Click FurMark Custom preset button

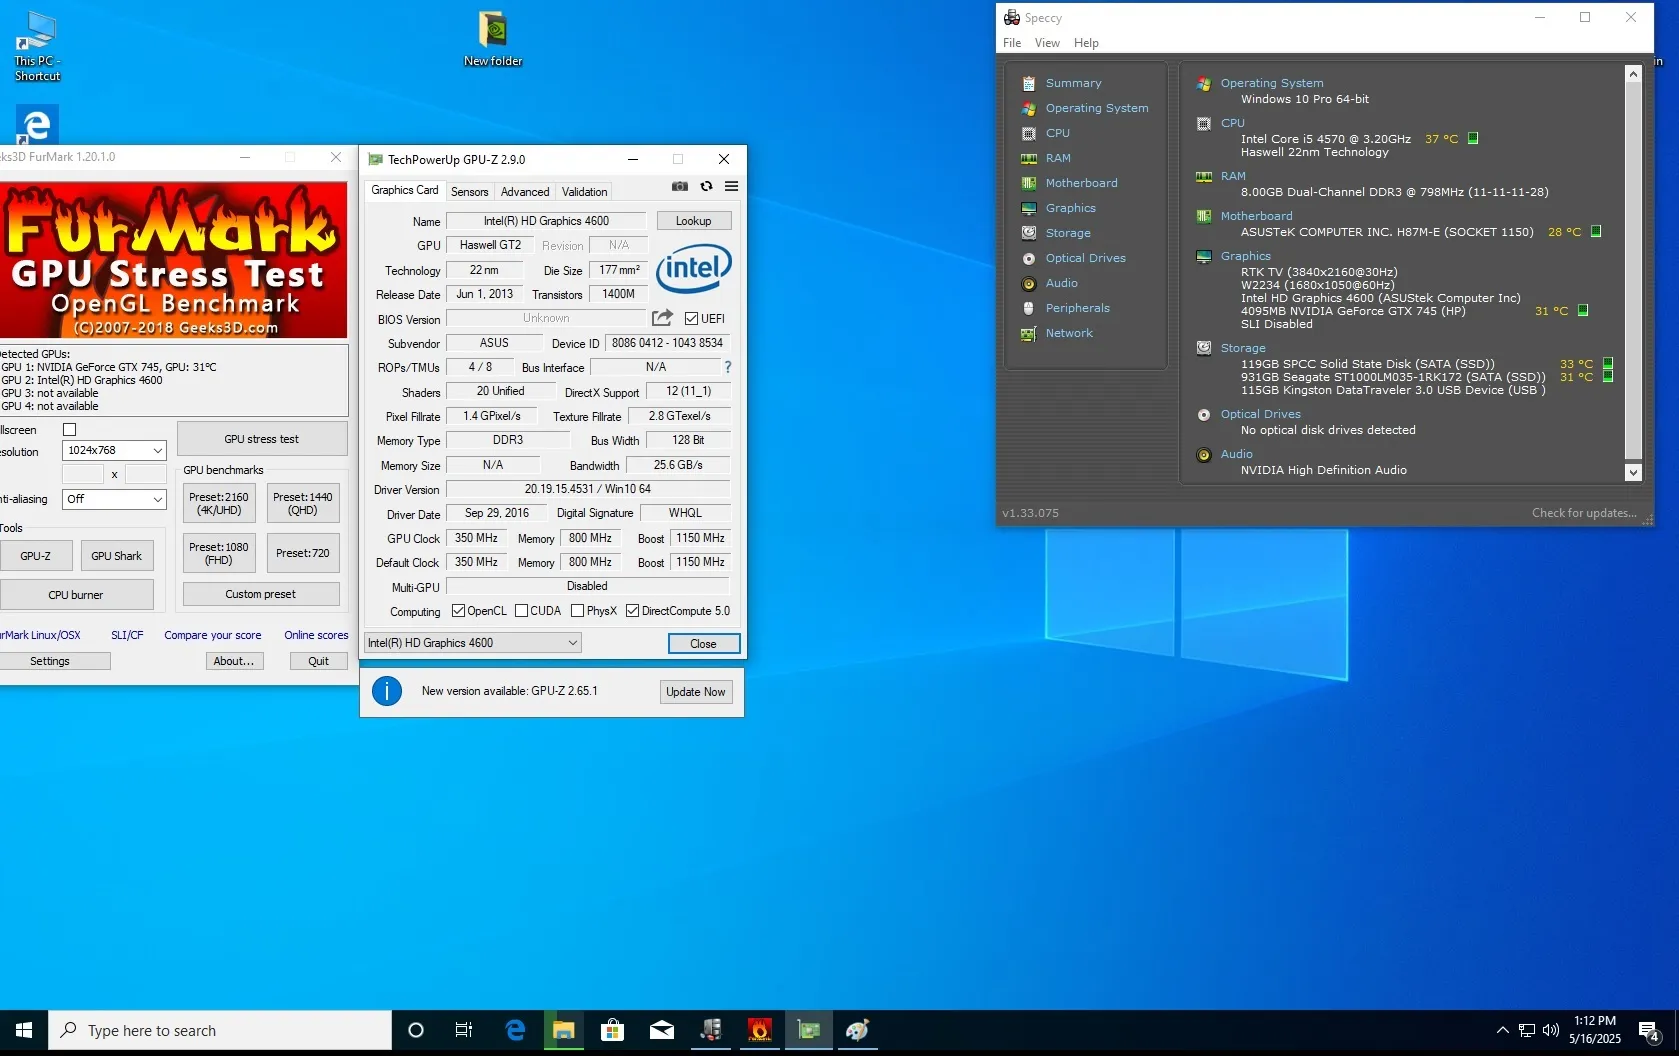pyautogui.click(x=261, y=594)
